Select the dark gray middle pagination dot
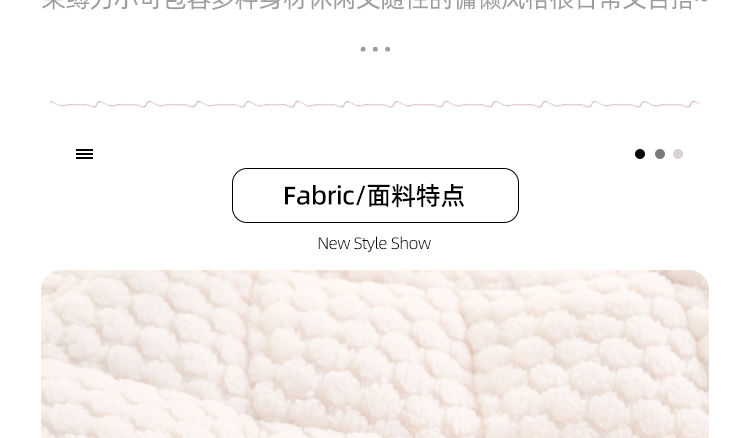The image size is (750, 438). (660, 154)
